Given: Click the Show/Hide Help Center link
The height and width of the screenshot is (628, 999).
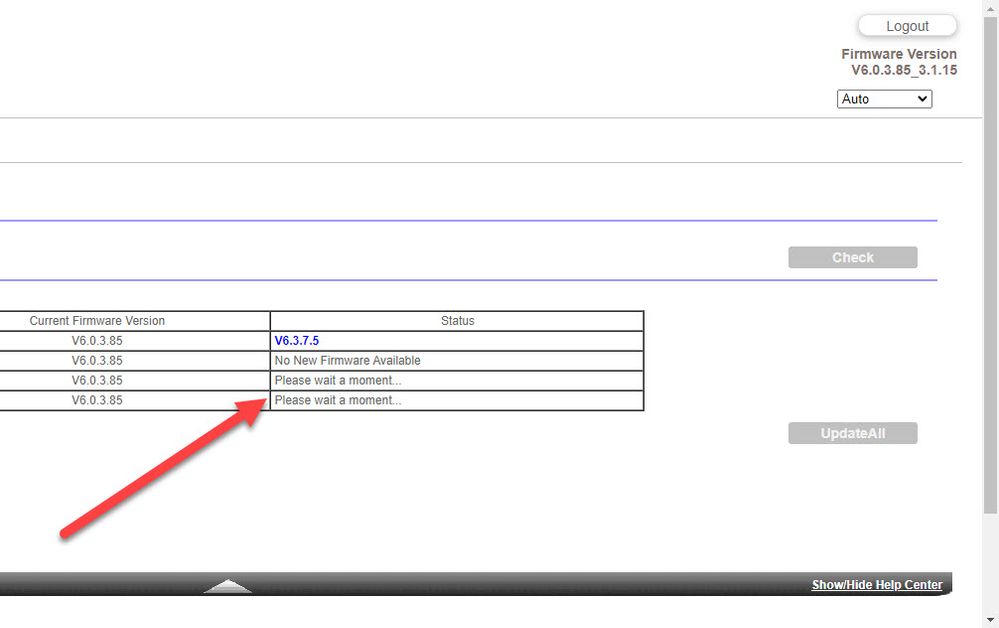Looking at the screenshot, I should tap(876, 585).
